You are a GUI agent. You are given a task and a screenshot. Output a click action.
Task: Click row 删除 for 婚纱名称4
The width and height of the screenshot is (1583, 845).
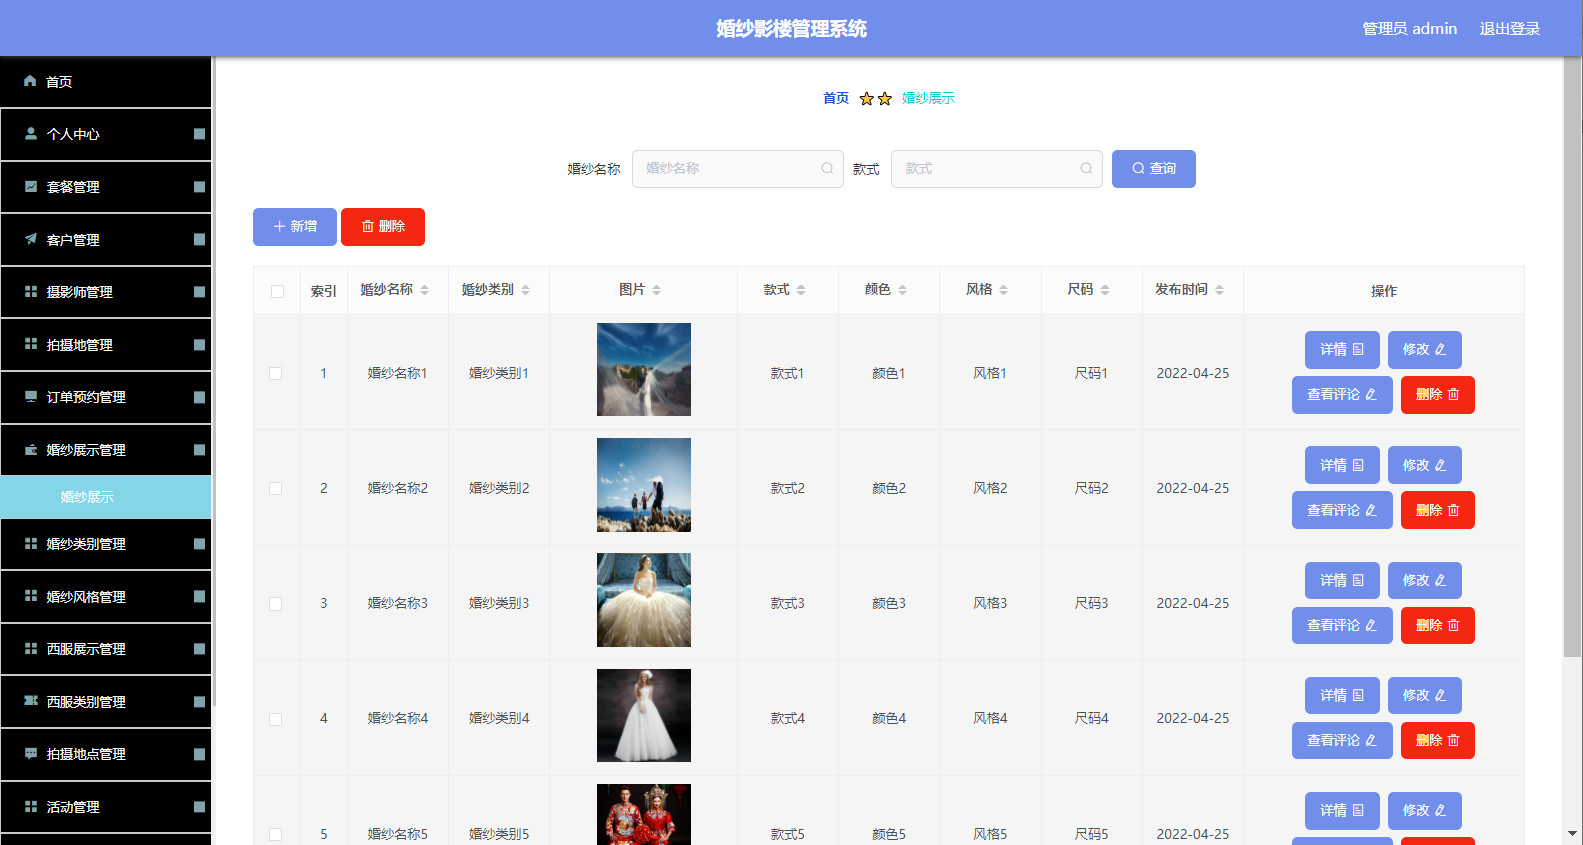coord(1438,741)
